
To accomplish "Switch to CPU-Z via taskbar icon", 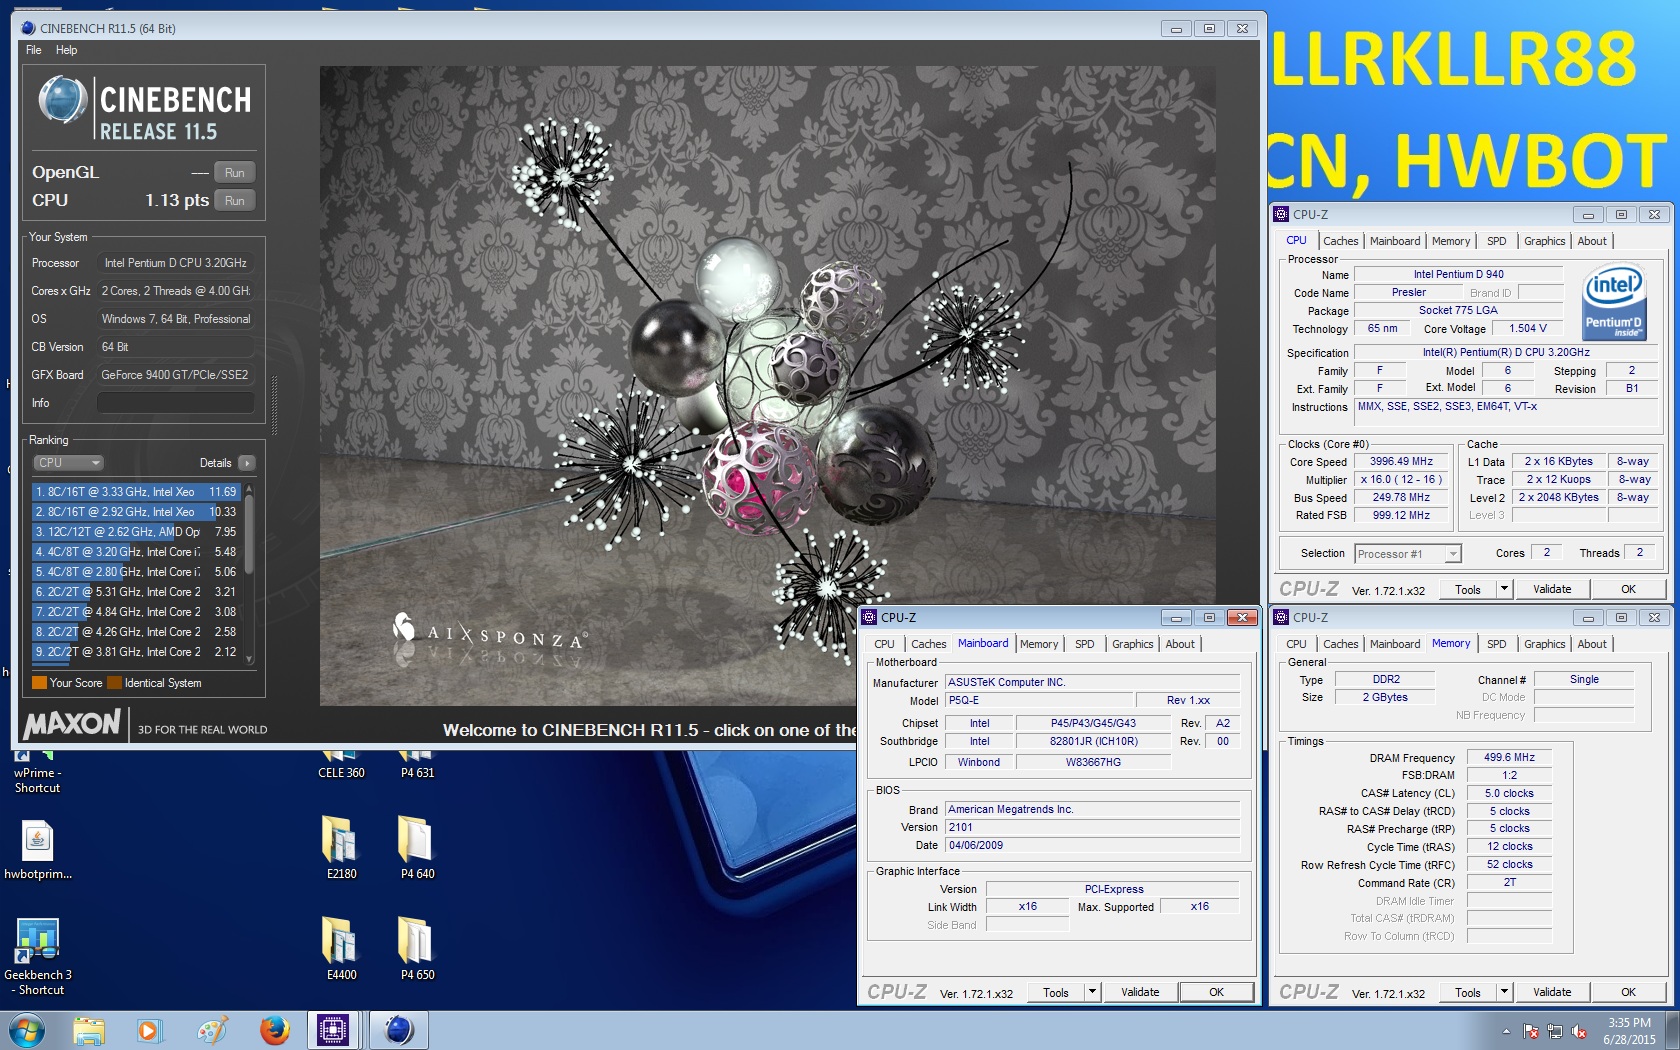I will tap(333, 1030).
